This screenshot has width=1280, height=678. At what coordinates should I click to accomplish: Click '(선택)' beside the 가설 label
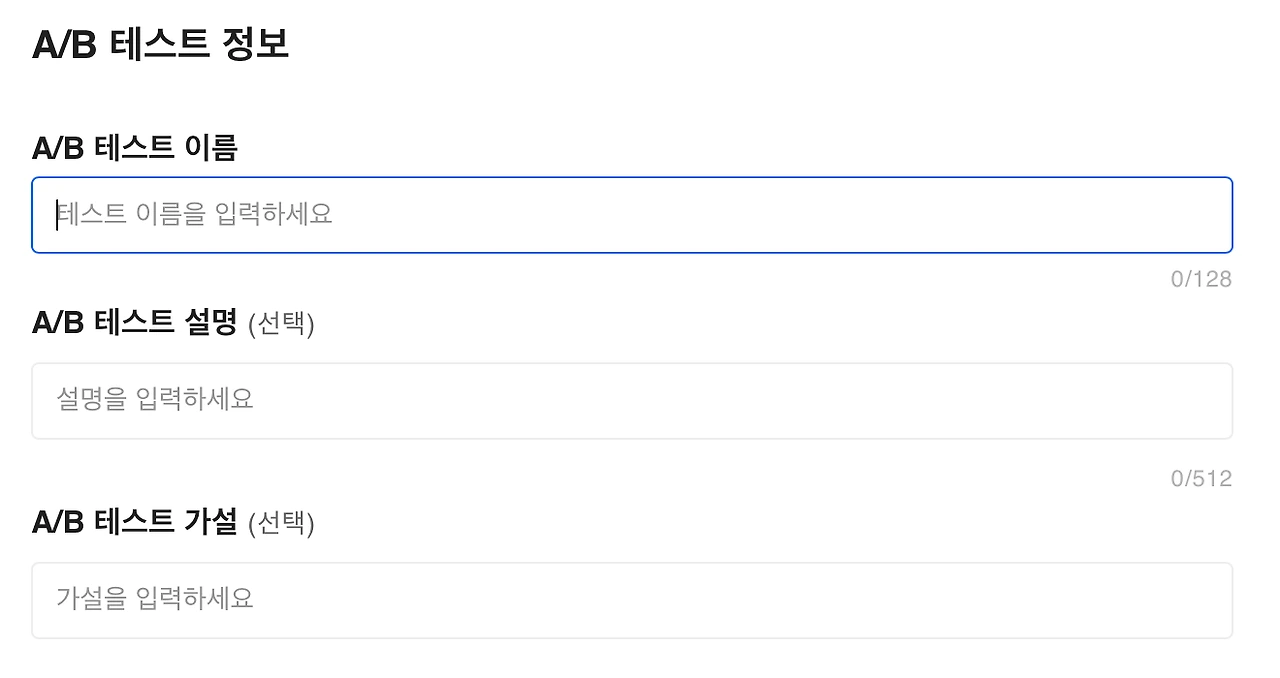tap(281, 523)
